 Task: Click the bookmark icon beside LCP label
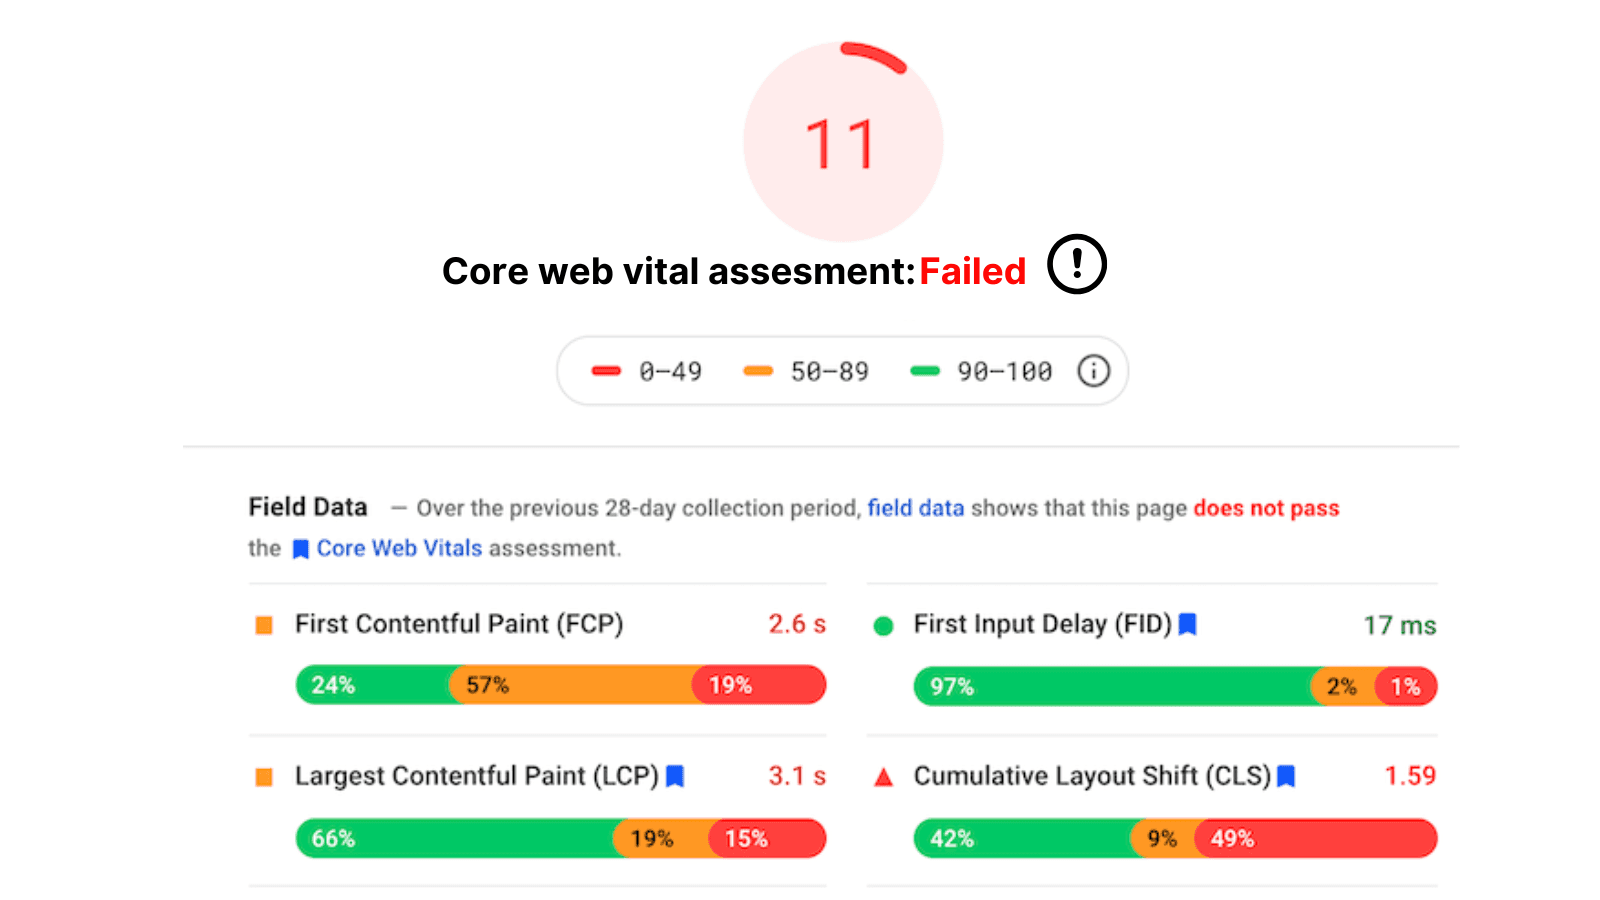(x=675, y=776)
